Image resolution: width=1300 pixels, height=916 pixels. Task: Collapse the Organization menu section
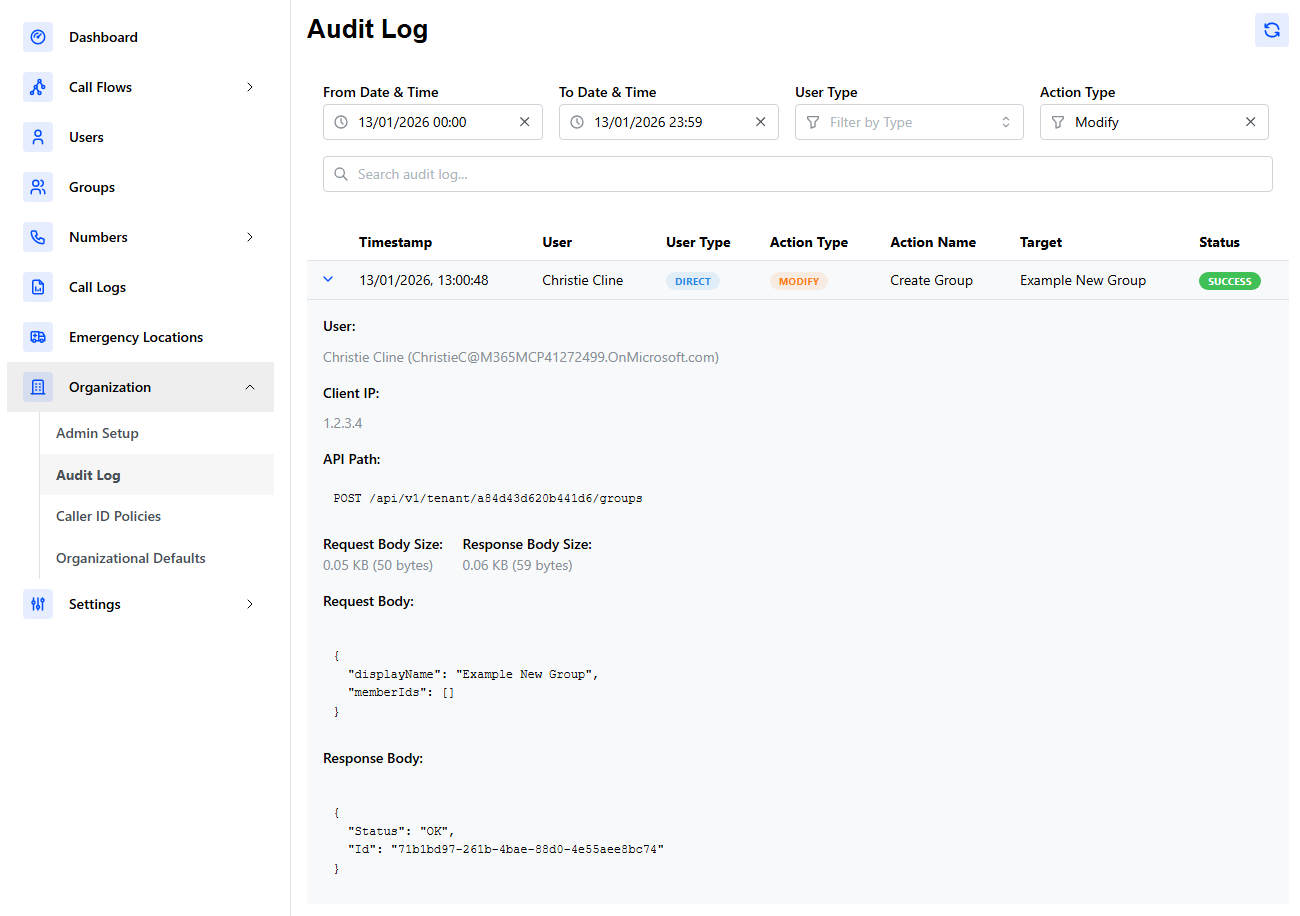(250, 387)
